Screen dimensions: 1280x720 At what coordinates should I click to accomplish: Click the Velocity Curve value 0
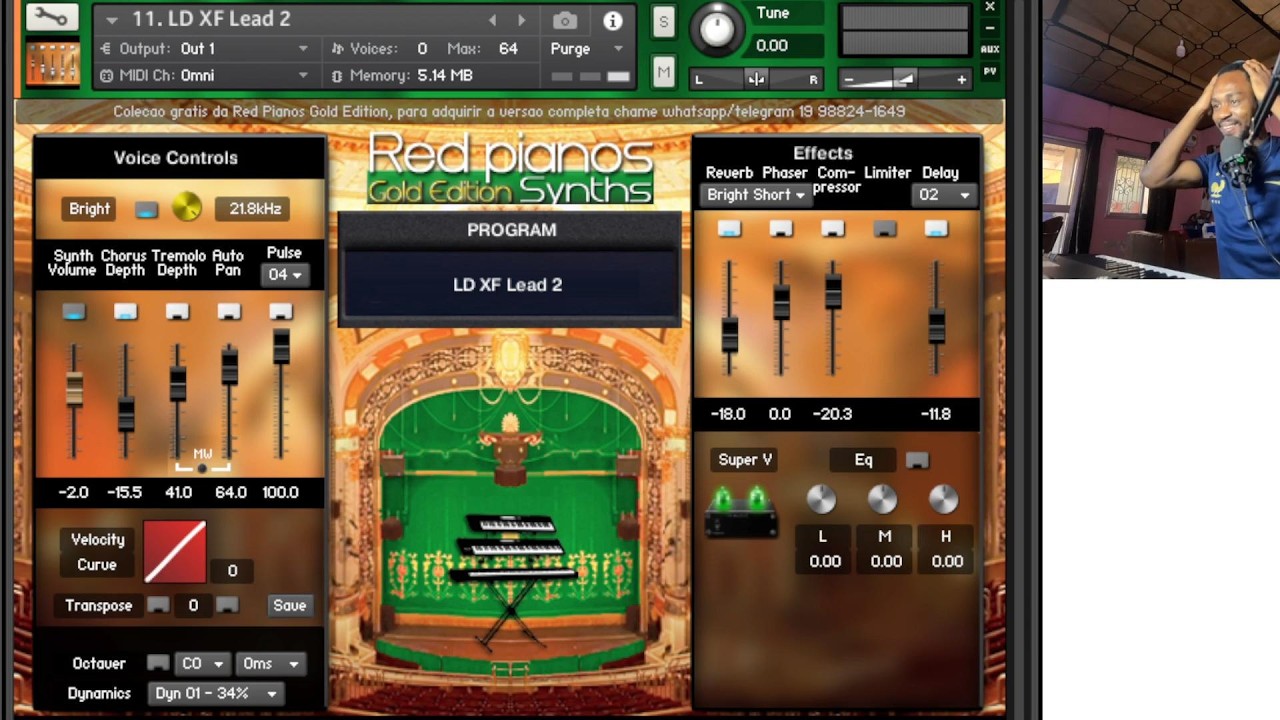232,570
